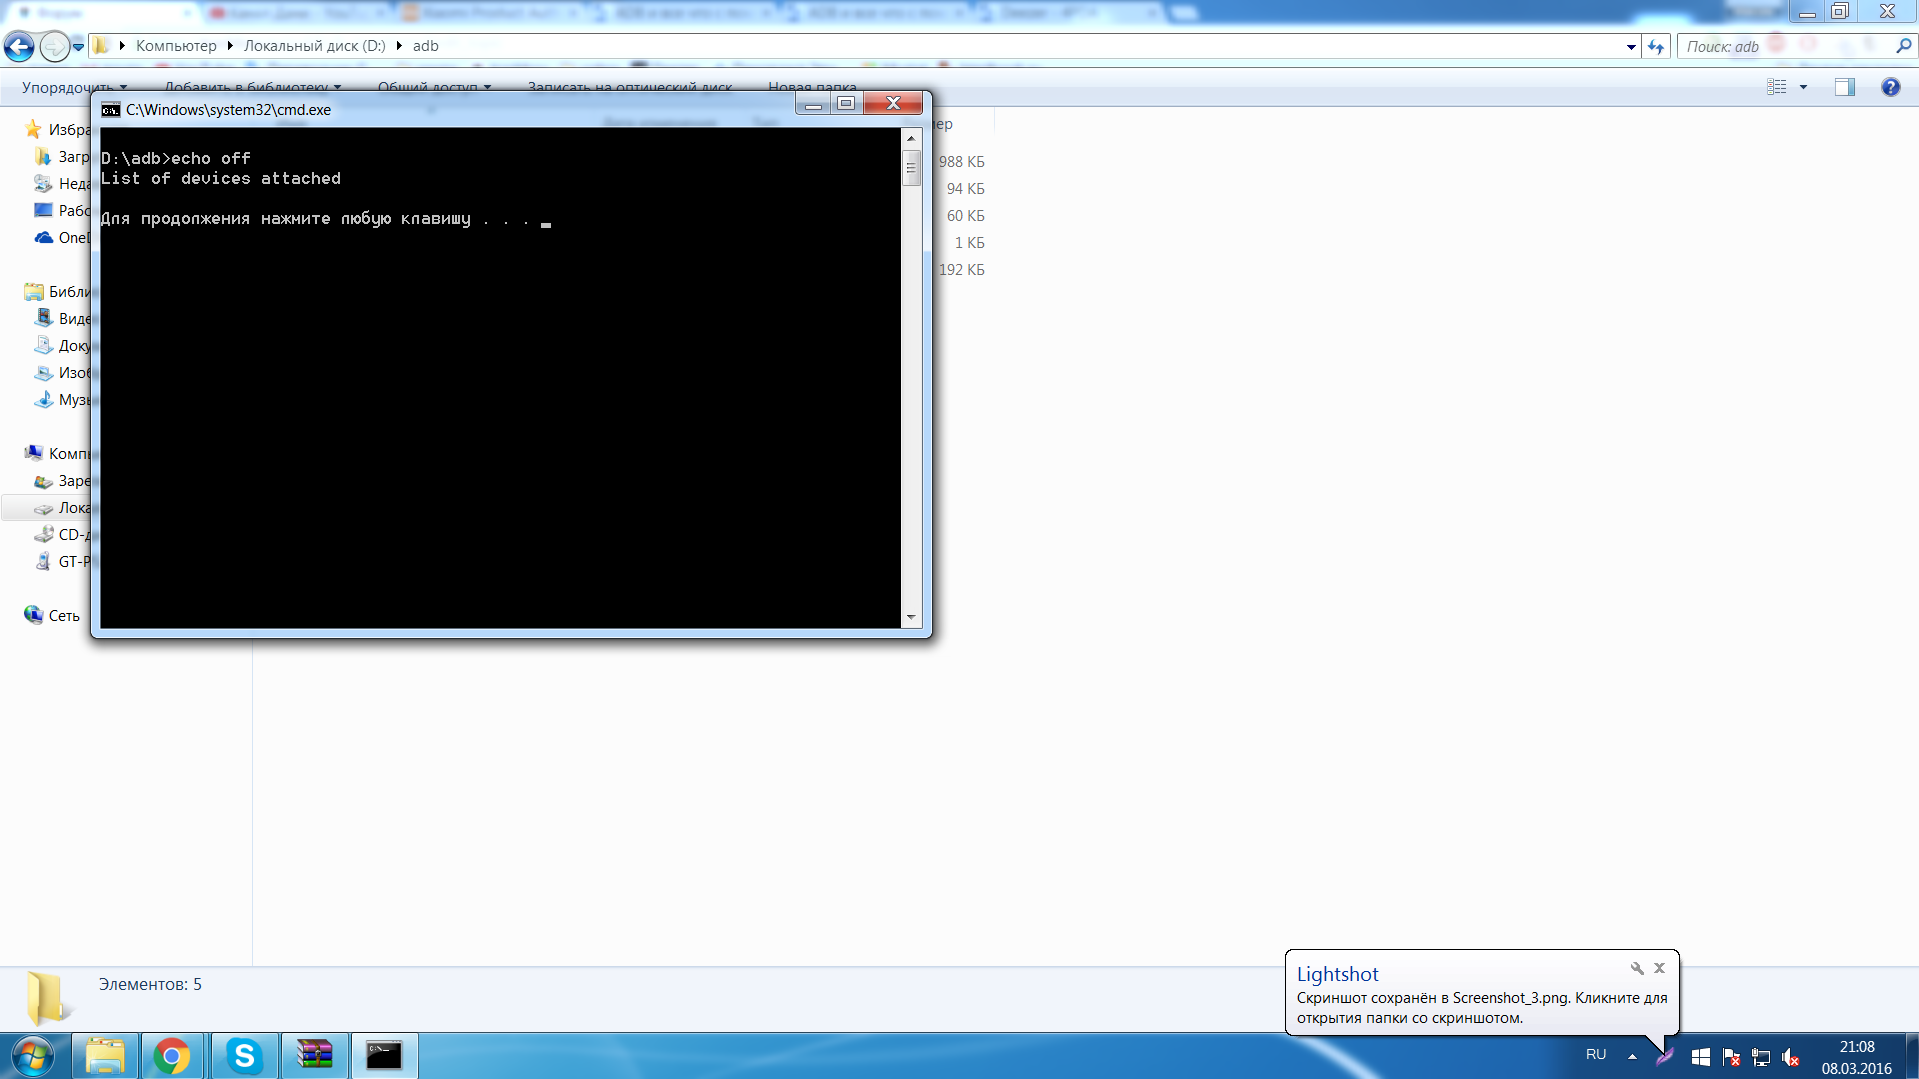This screenshot has width=1919, height=1079.
Task: Open the view options dropdown arrow
Action: point(1804,87)
